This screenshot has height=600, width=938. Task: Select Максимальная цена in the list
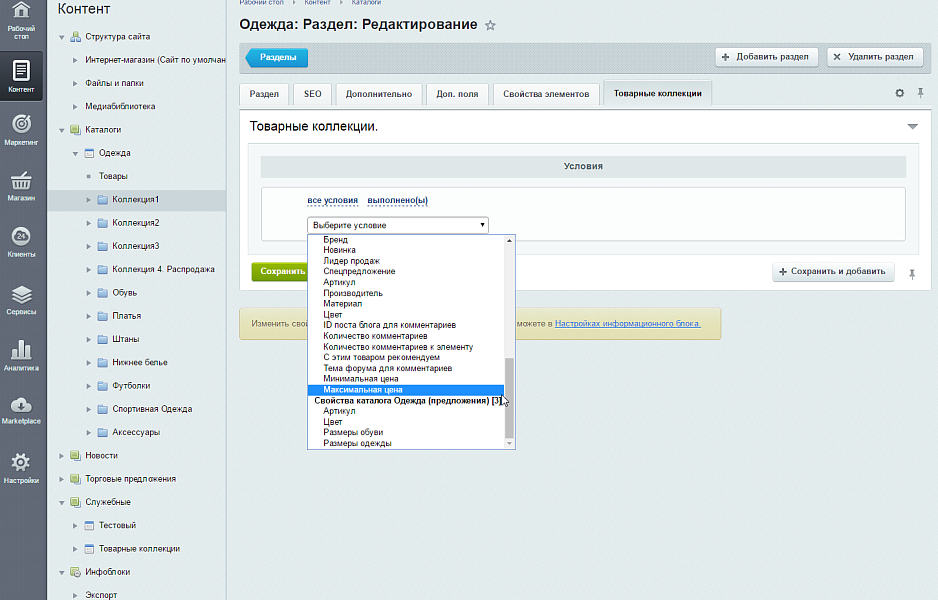point(362,390)
